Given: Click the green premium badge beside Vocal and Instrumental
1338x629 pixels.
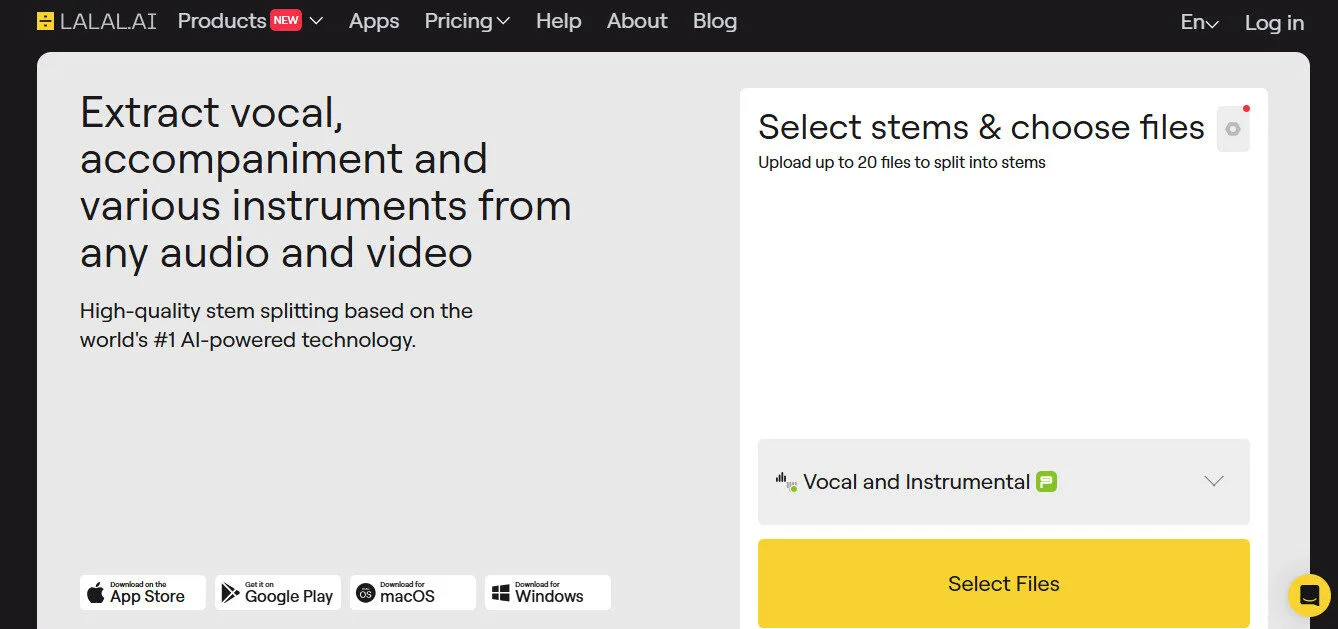Looking at the screenshot, I should [1047, 482].
